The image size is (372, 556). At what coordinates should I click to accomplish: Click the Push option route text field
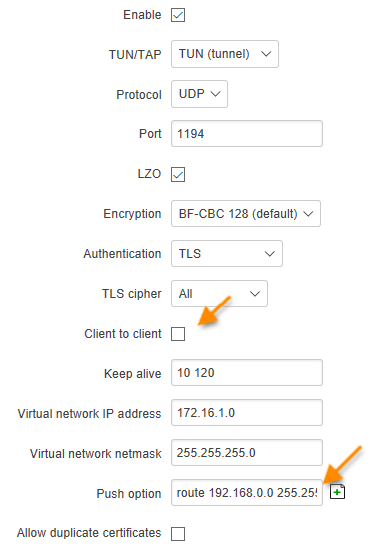[x=247, y=493]
